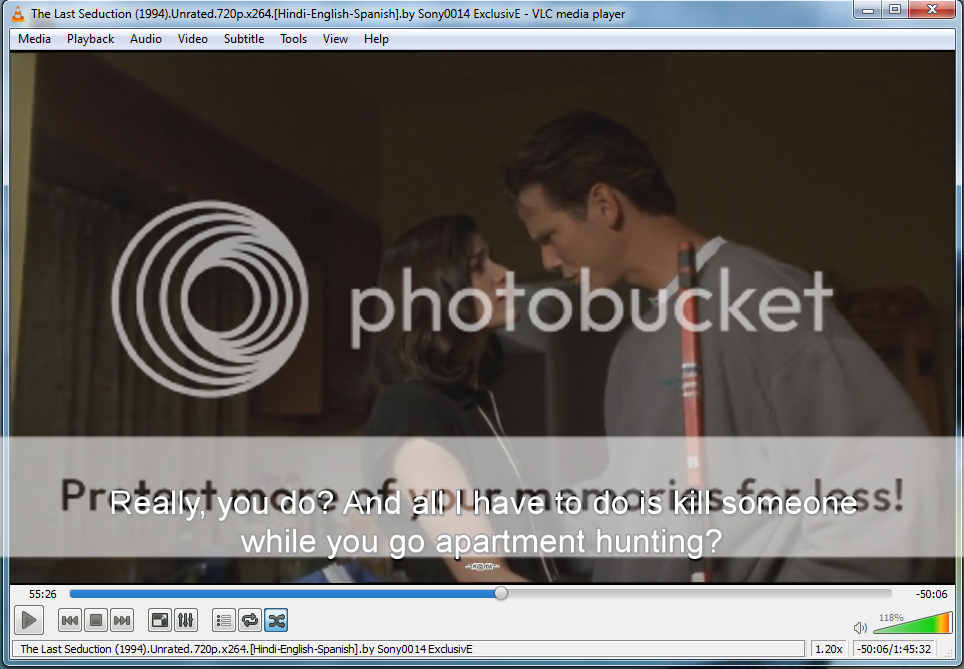Toggle fullscreen video mode
The image size is (964, 669).
point(159,620)
